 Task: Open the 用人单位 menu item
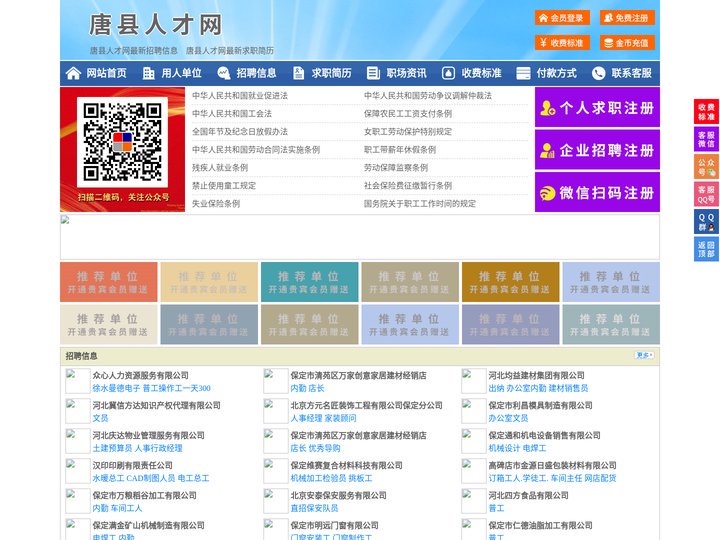181,73
